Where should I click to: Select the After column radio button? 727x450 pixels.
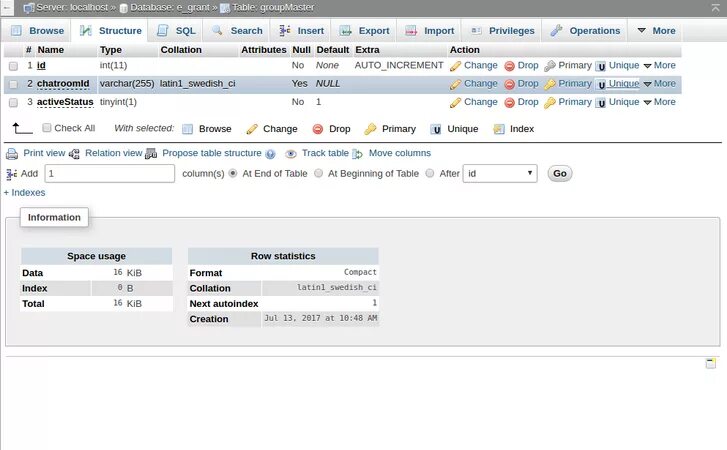(430, 173)
